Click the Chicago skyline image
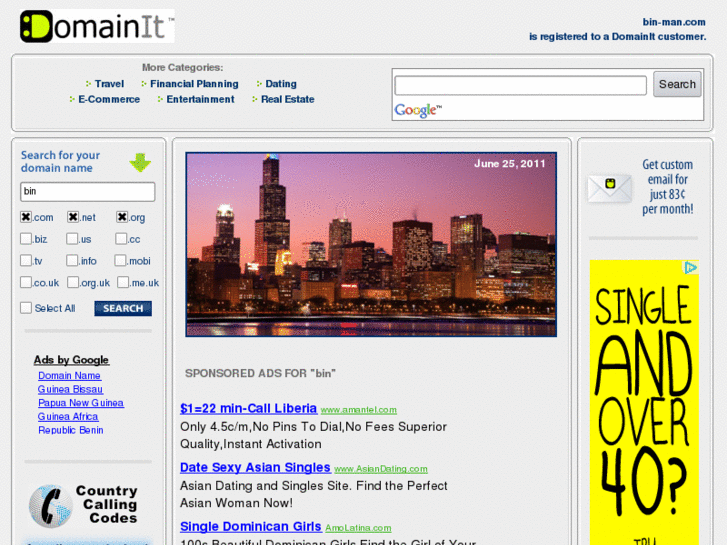This screenshot has height=545, width=727. pos(371,244)
